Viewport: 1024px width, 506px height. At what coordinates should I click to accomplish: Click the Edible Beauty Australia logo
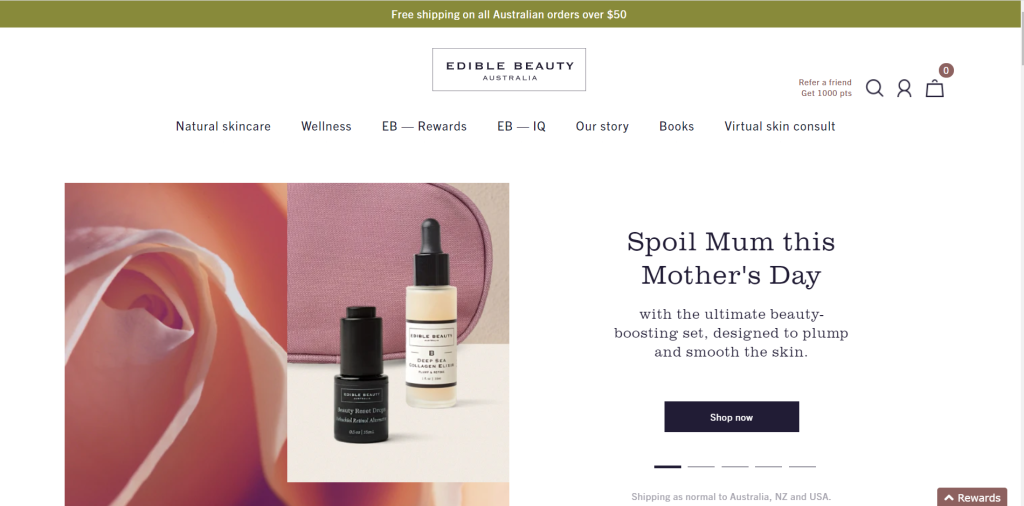509,69
